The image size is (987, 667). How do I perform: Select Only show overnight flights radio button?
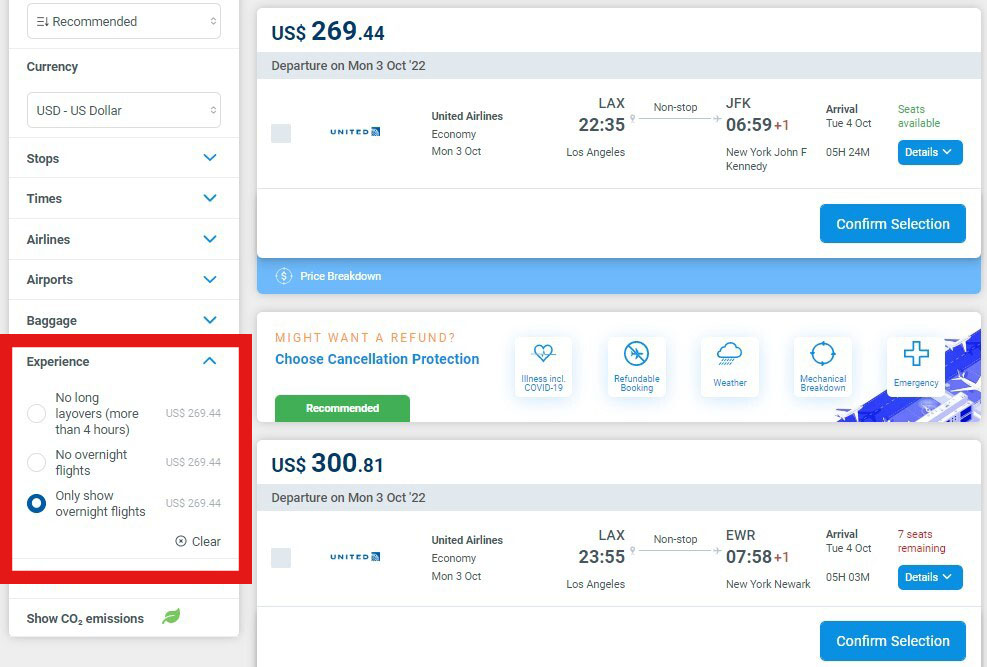pos(37,503)
